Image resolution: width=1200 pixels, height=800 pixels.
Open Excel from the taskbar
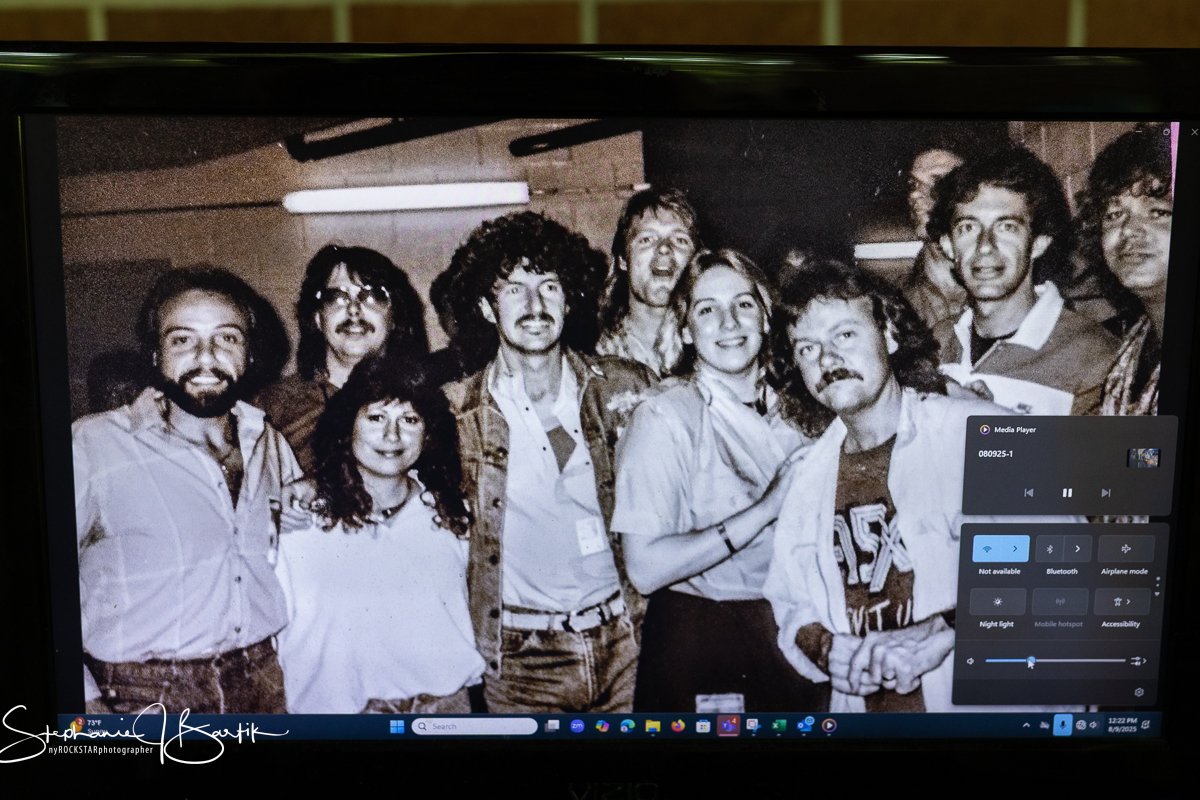pyautogui.click(x=779, y=726)
